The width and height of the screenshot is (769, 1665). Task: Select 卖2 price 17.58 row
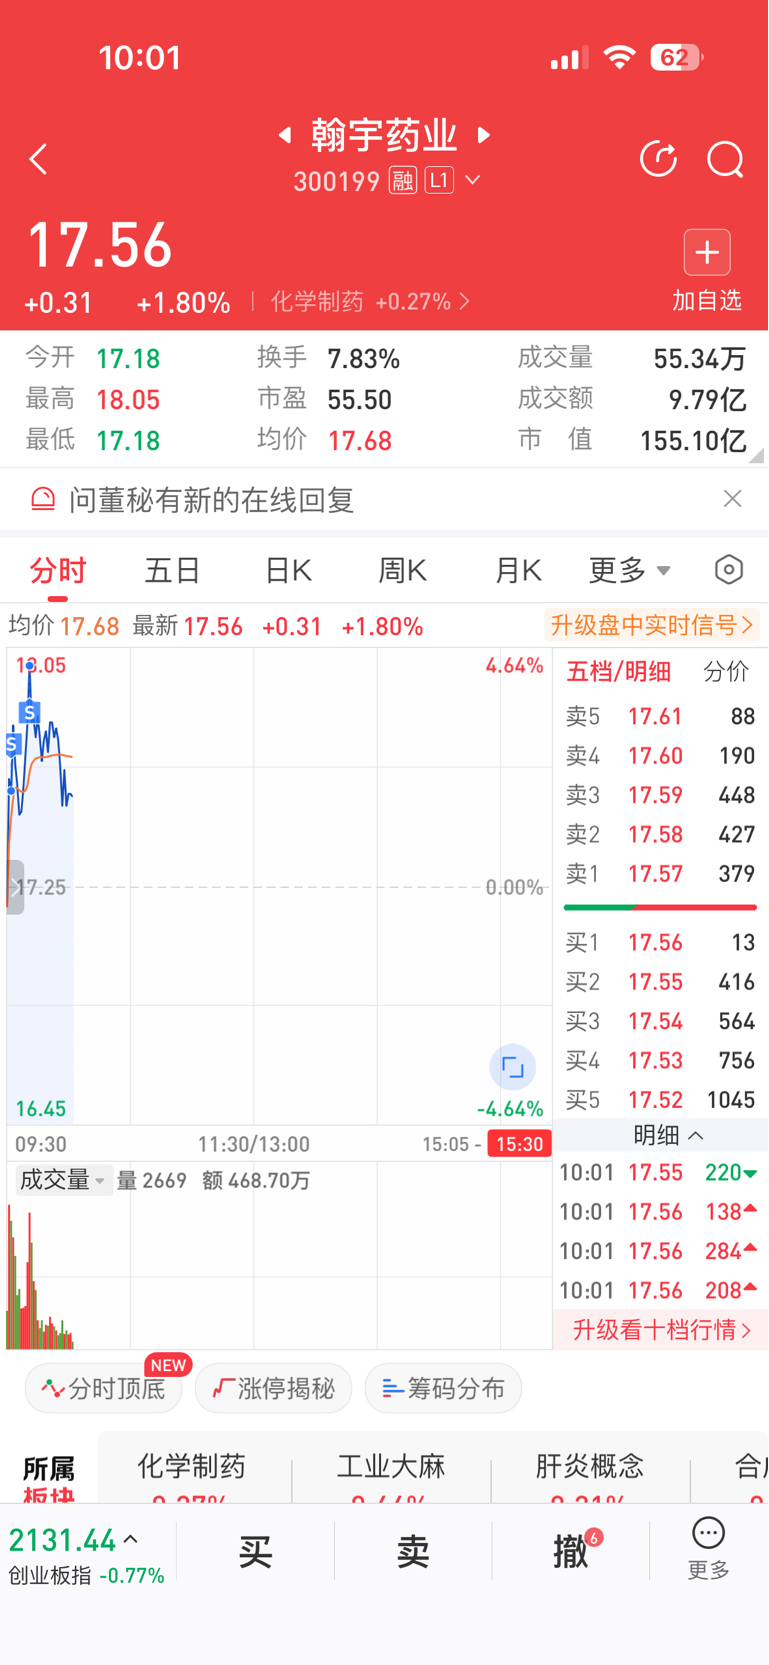(x=660, y=834)
